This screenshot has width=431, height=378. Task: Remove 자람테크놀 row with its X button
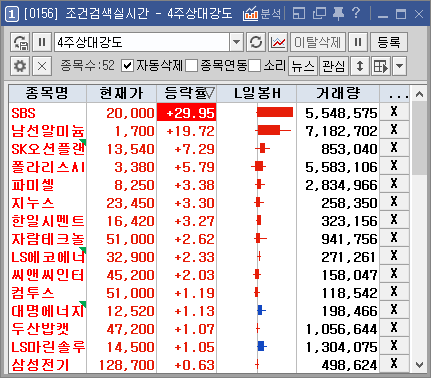pyautogui.click(x=394, y=238)
